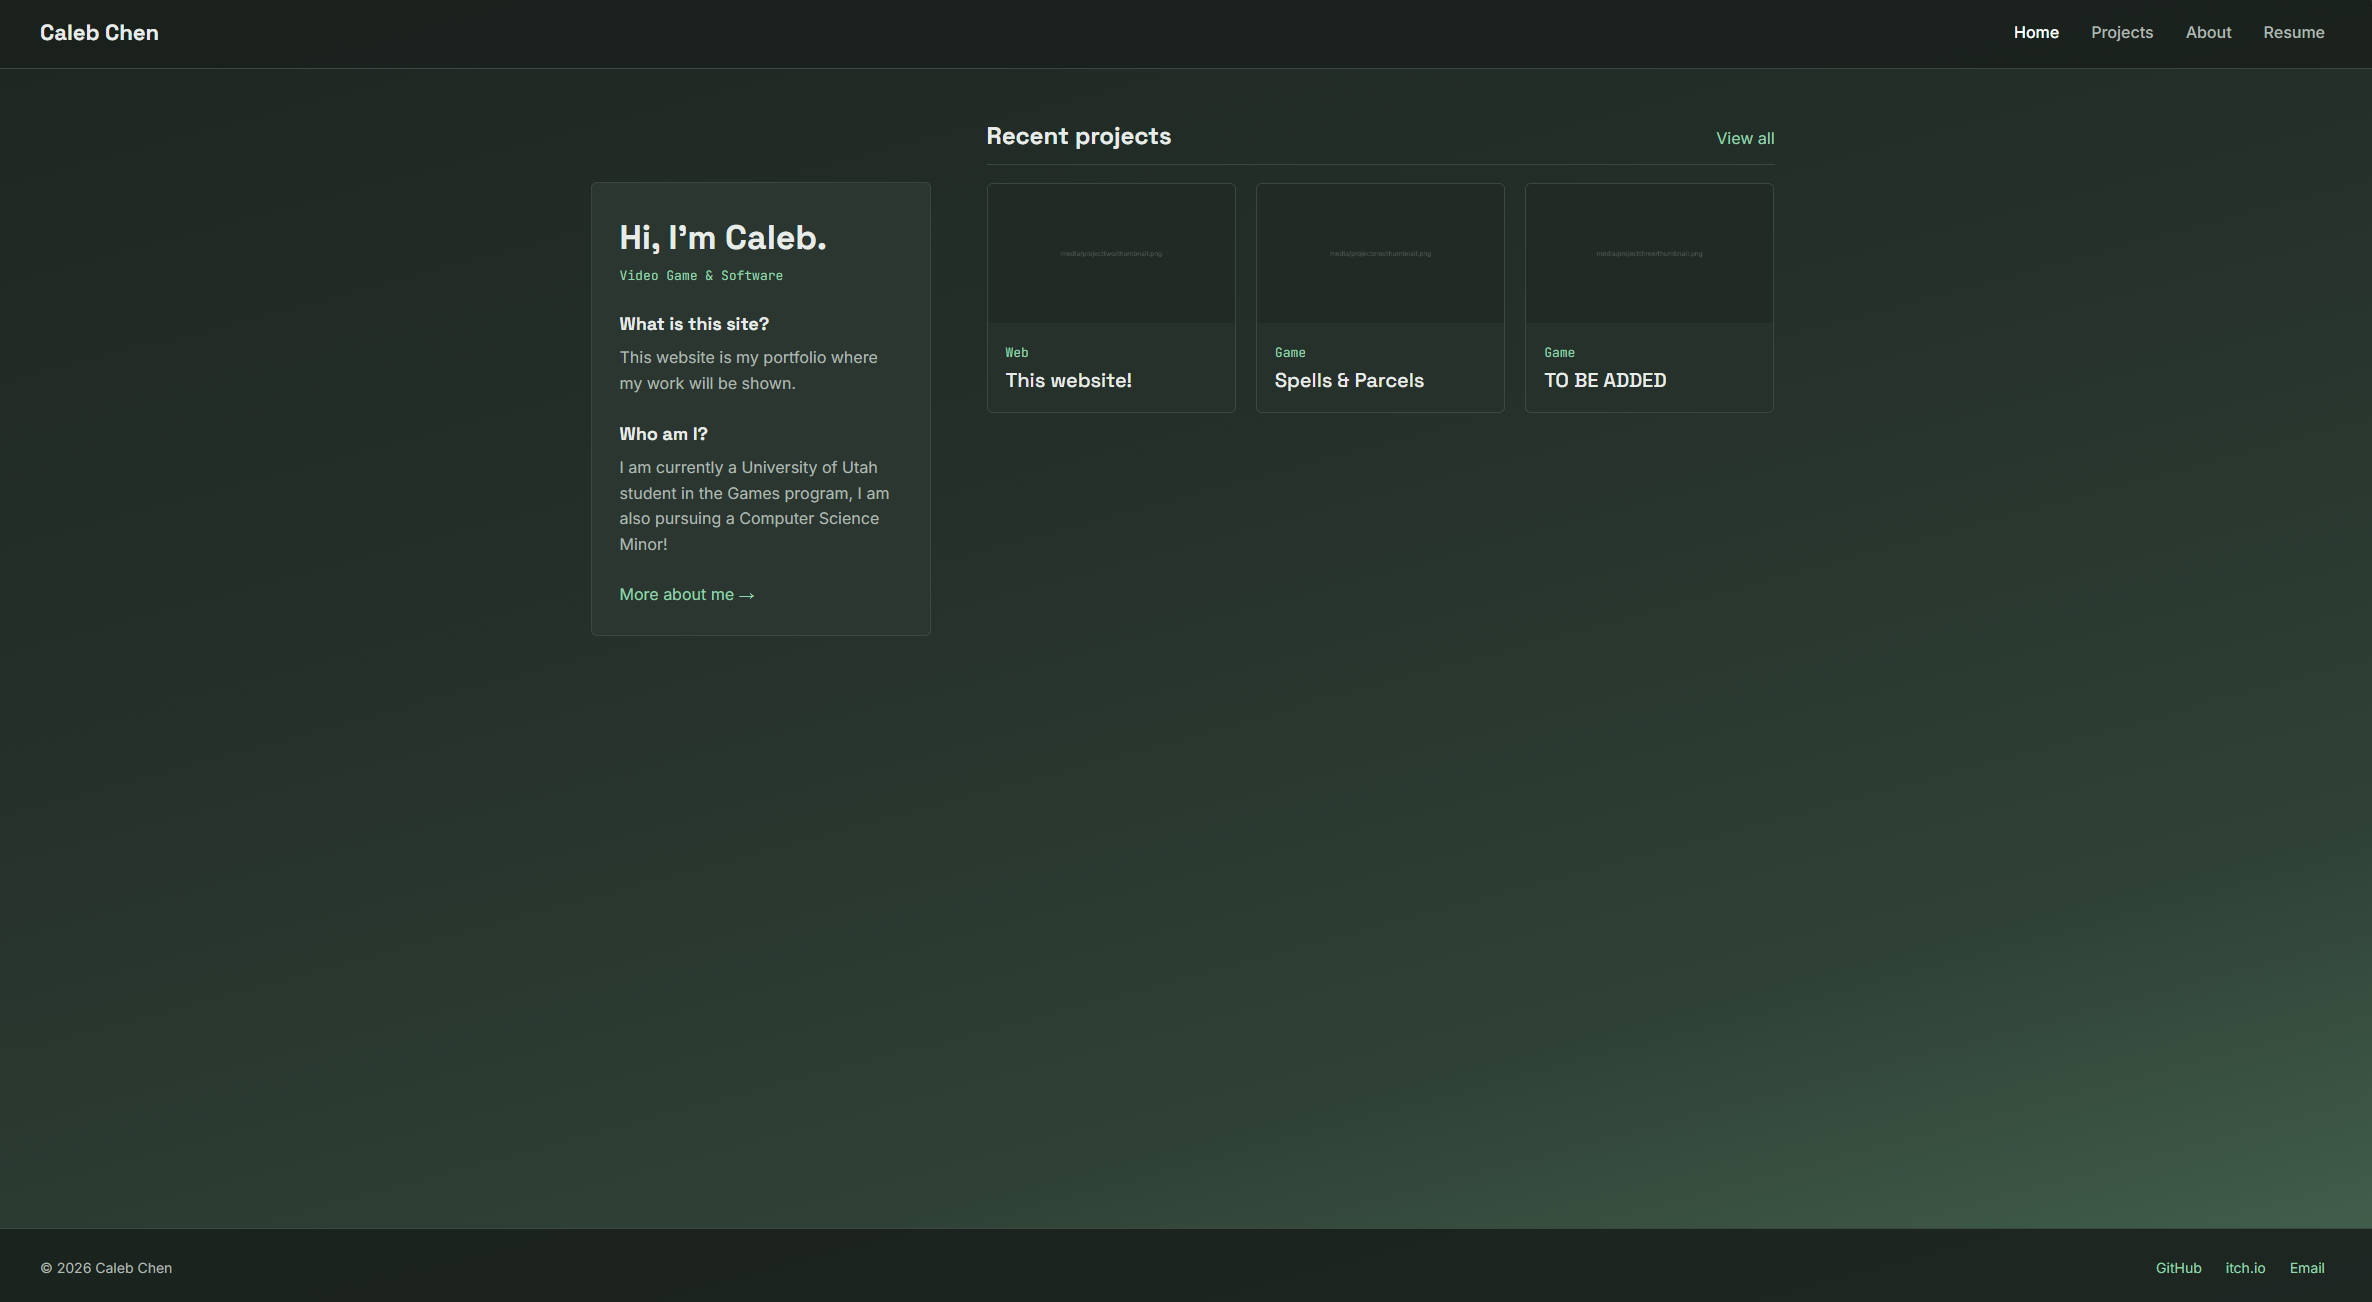Click the View all projects link
Screen dimensions: 2372x1302
(x=1745, y=139)
